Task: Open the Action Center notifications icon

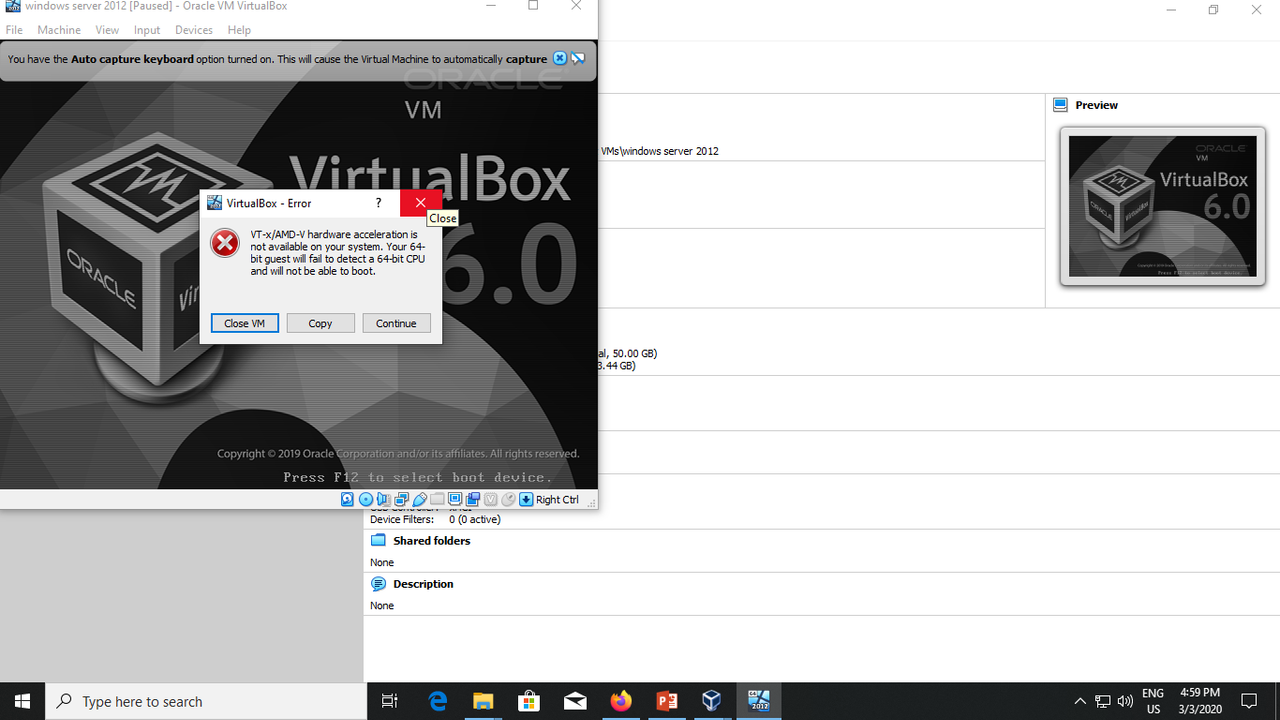Action: tap(1249, 701)
